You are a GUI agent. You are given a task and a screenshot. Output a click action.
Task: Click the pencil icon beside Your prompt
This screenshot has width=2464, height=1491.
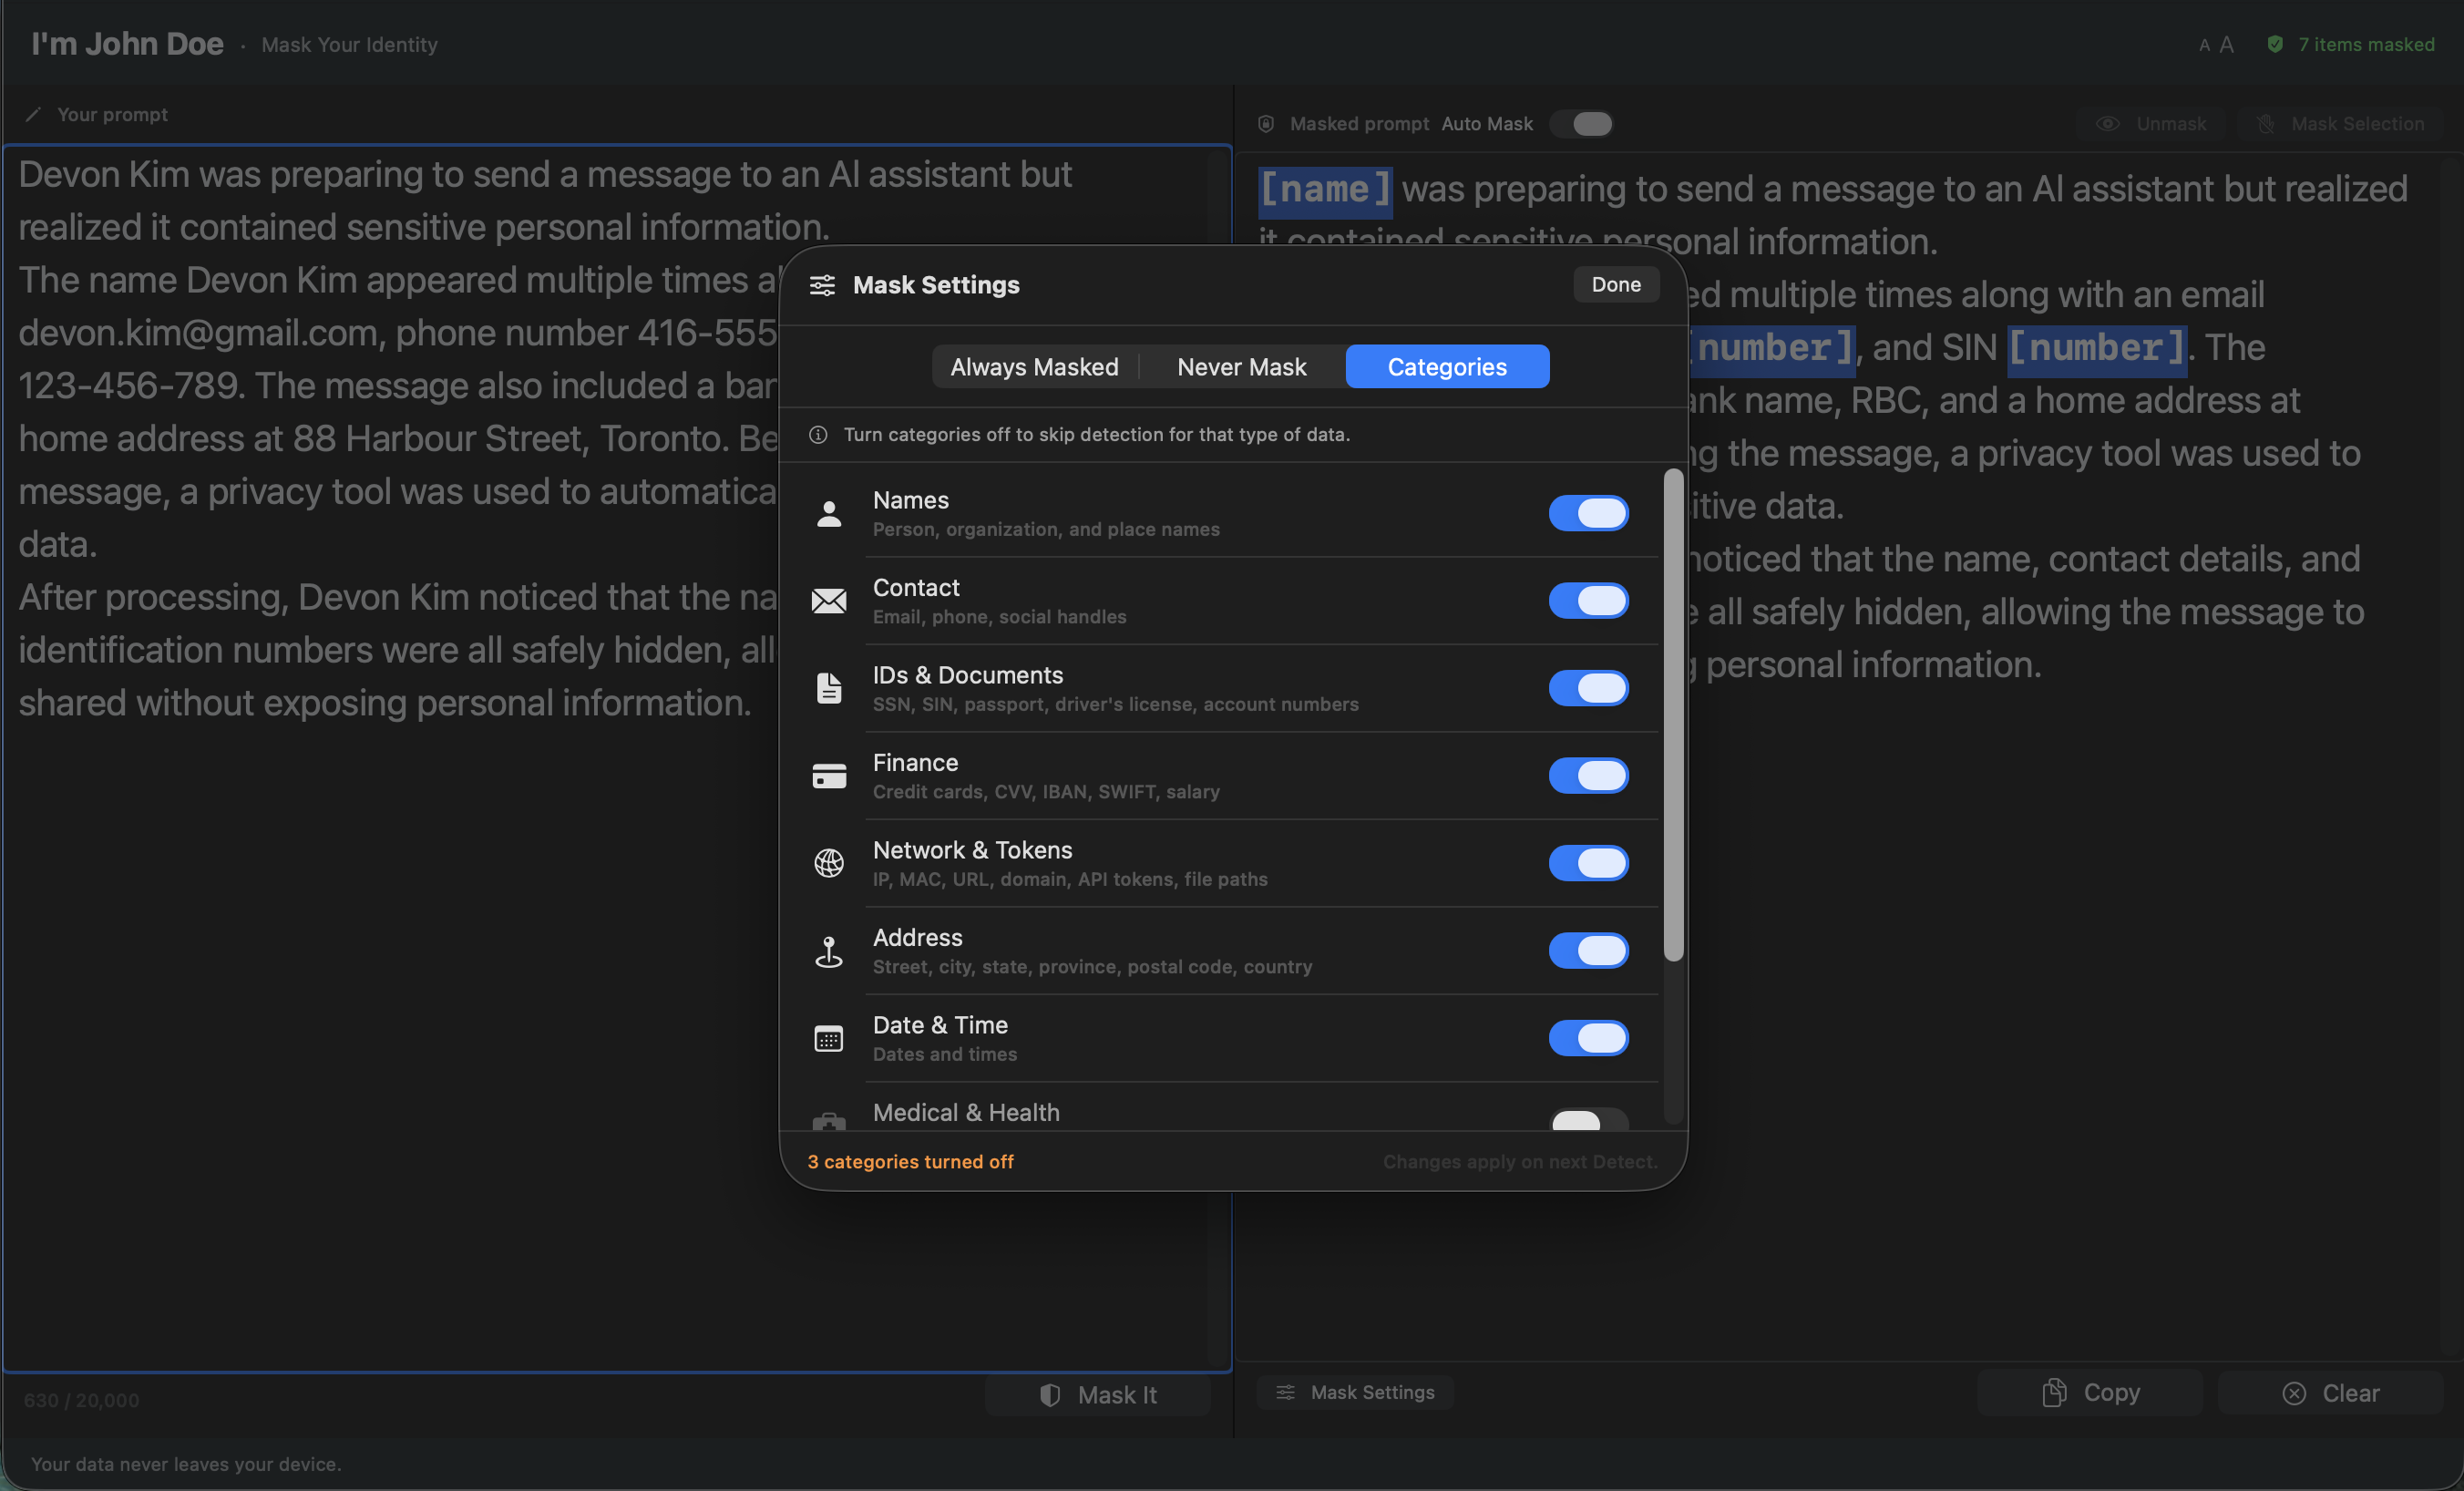pos(33,114)
